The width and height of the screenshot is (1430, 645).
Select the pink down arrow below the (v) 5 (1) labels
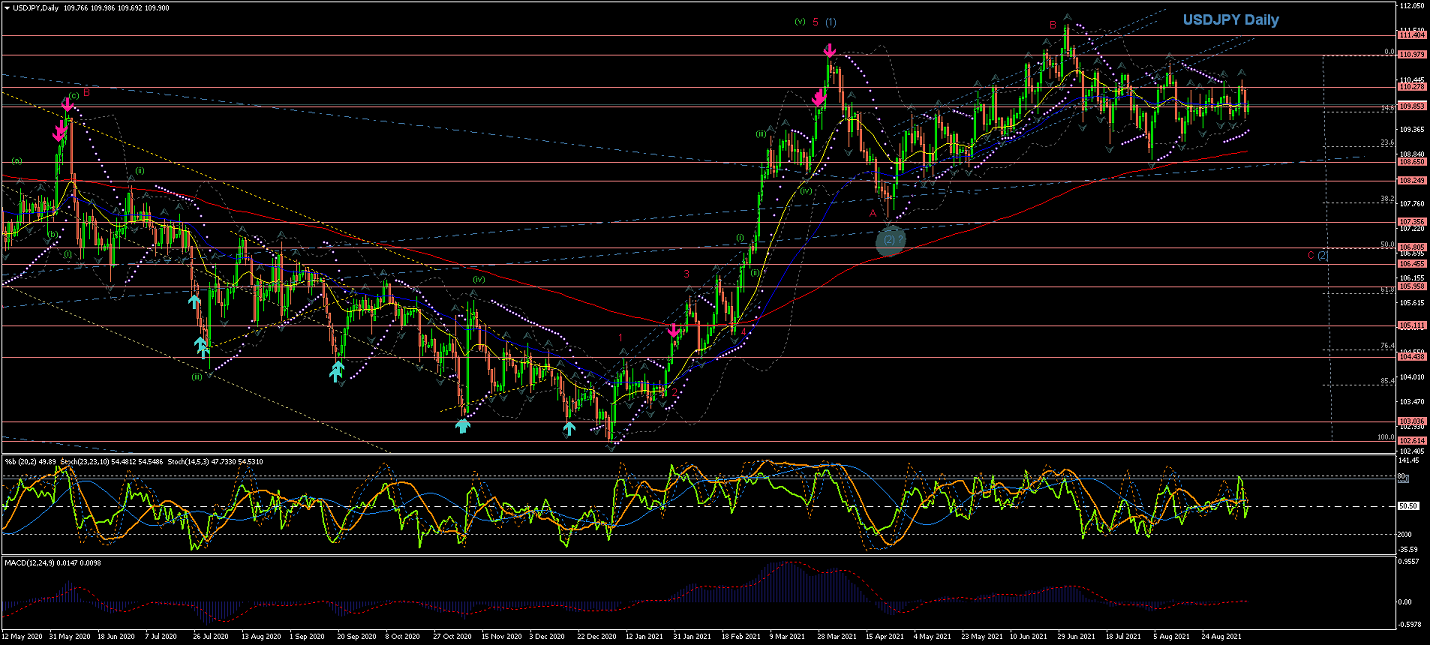[829, 50]
